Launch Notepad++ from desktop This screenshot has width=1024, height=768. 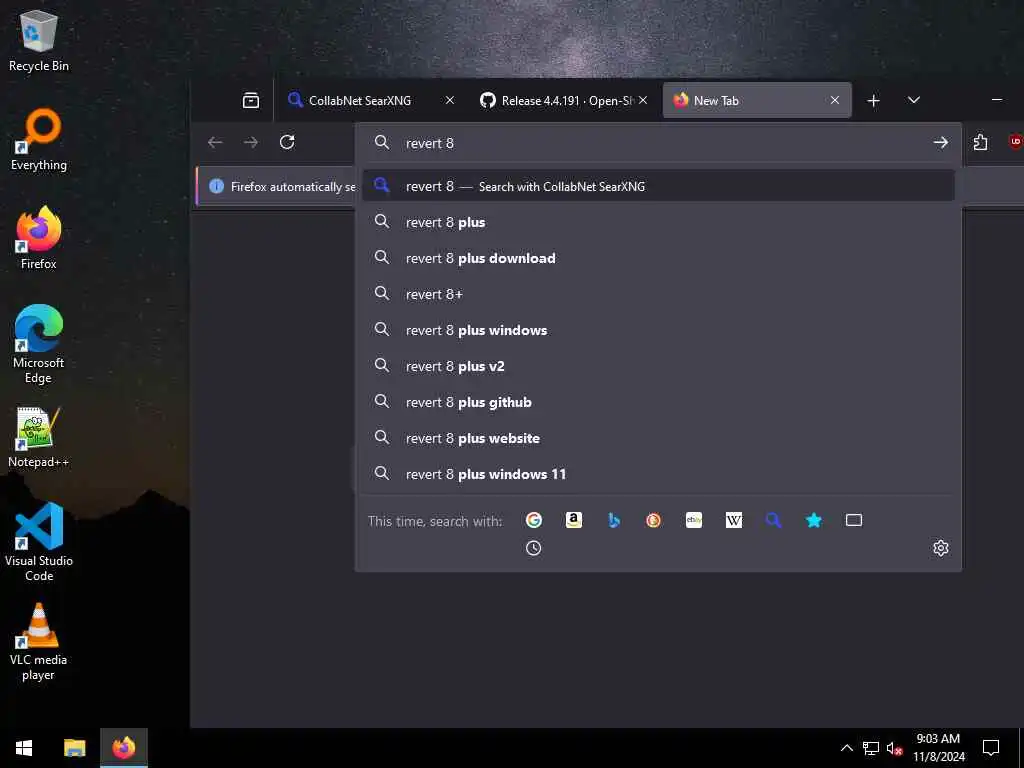tap(39, 436)
